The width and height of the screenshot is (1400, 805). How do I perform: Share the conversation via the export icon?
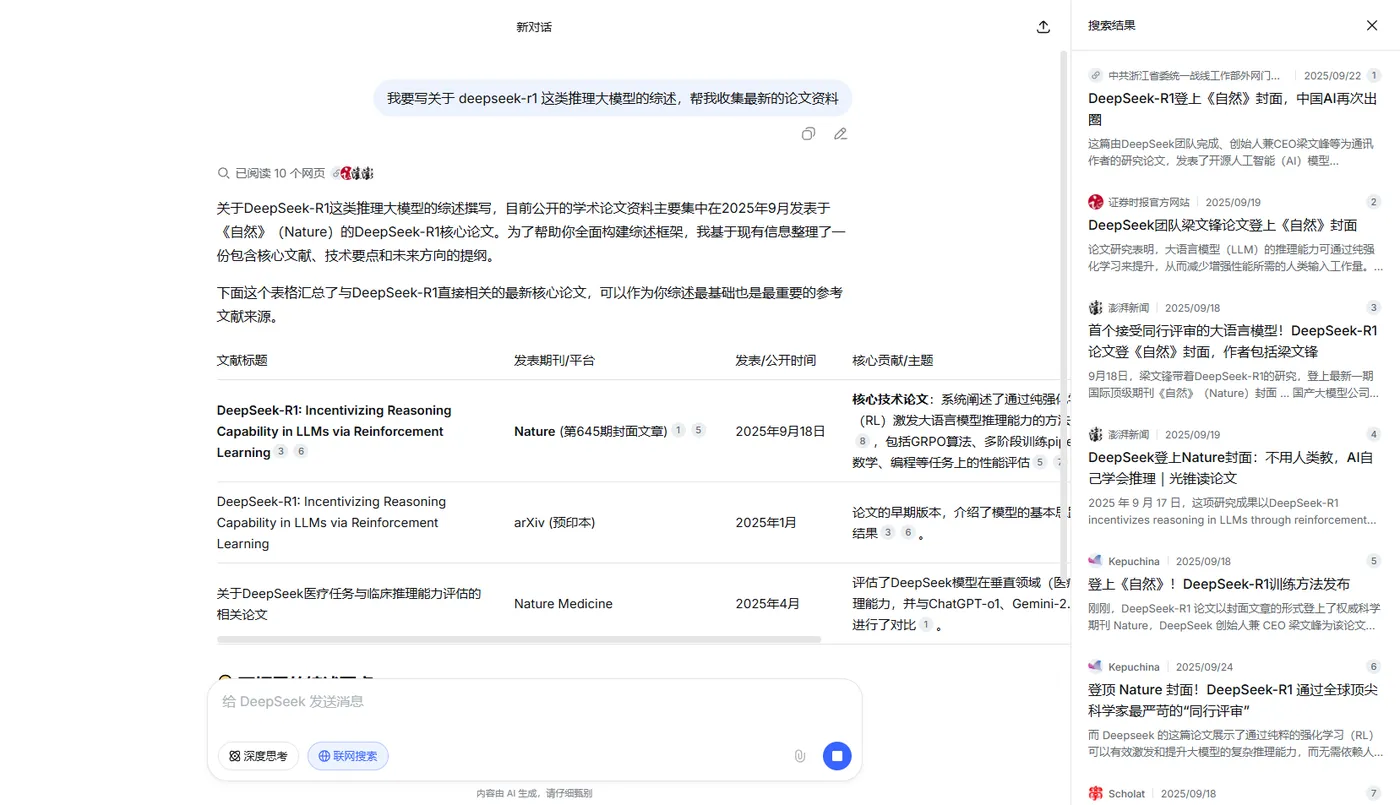point(1043,27)
